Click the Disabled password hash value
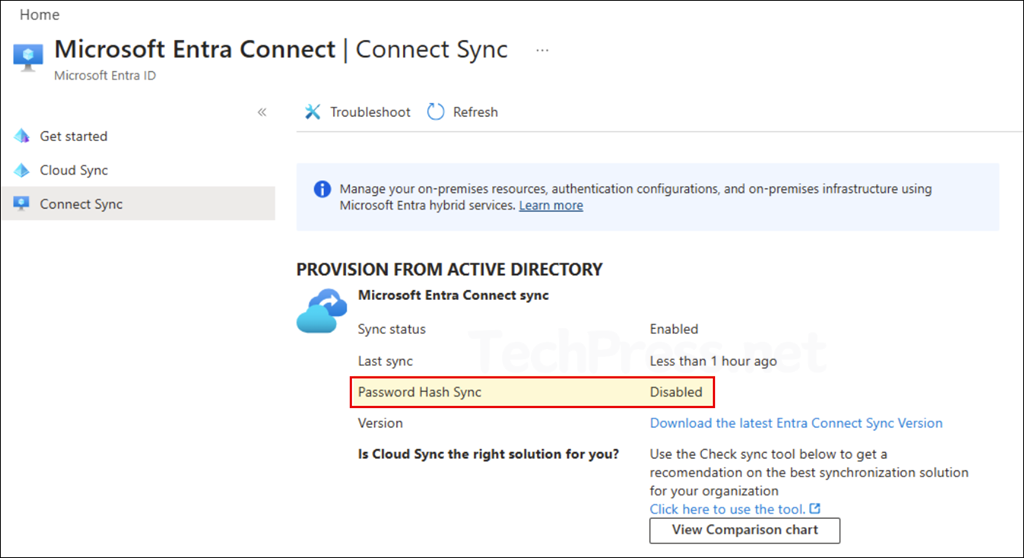The image size is (1024, 558). (676, 392)
